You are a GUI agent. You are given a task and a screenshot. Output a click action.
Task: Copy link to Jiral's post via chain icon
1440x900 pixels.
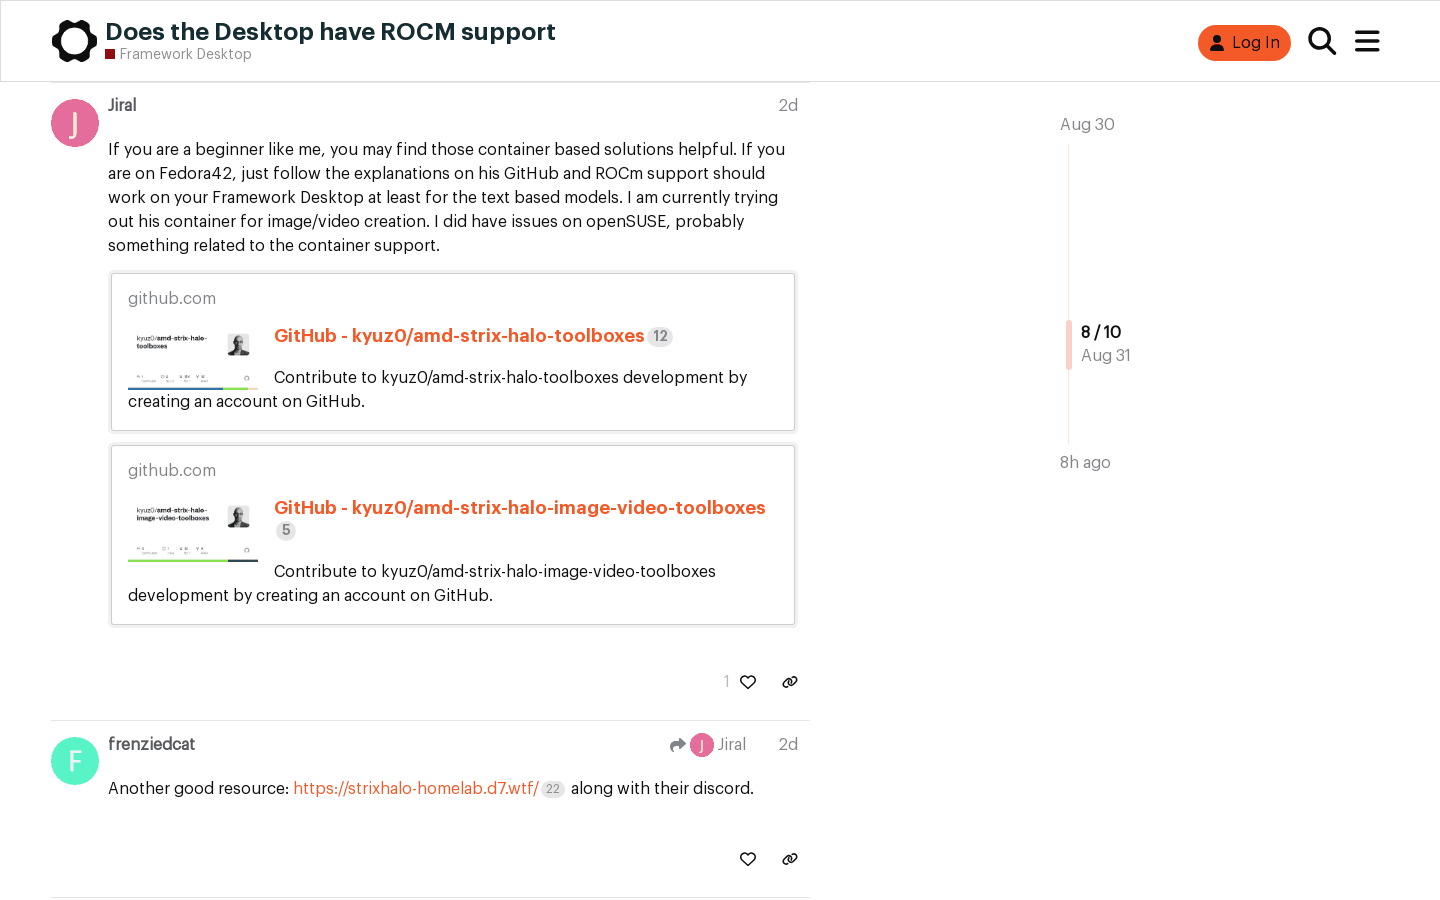point(789,681)
